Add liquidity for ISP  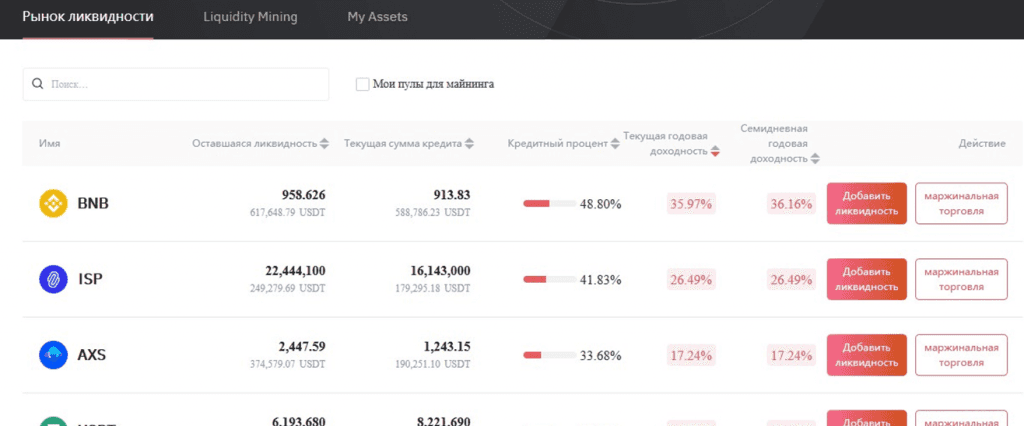tap(867, 279)
